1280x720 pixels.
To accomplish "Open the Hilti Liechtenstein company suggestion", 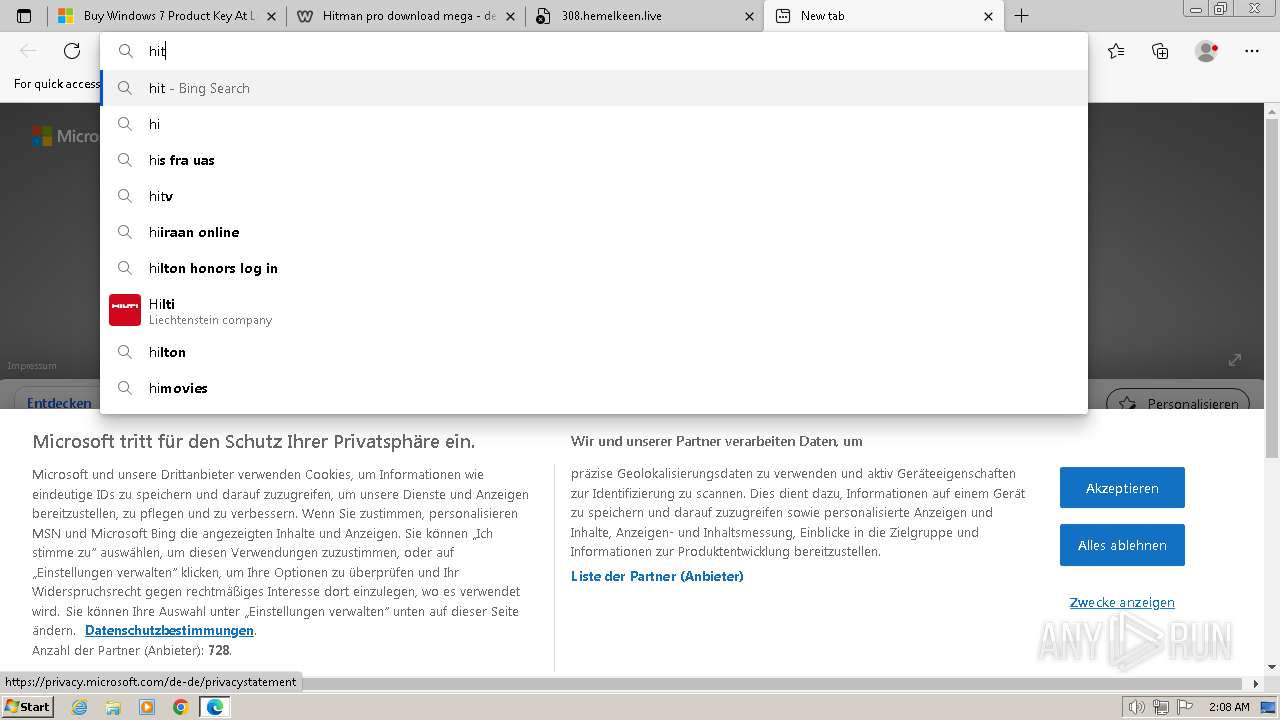I will (x=594, y=310).
